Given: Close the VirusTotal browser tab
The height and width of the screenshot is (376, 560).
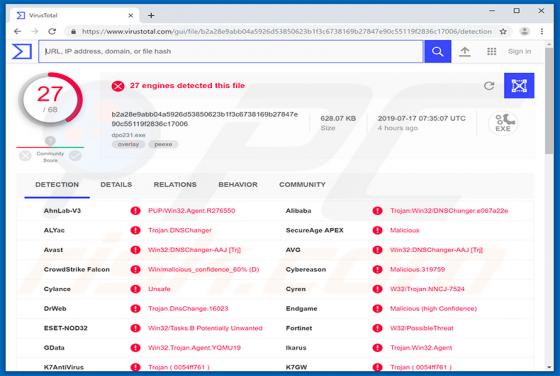Looking at the screenshot, I should click(131, 15).
